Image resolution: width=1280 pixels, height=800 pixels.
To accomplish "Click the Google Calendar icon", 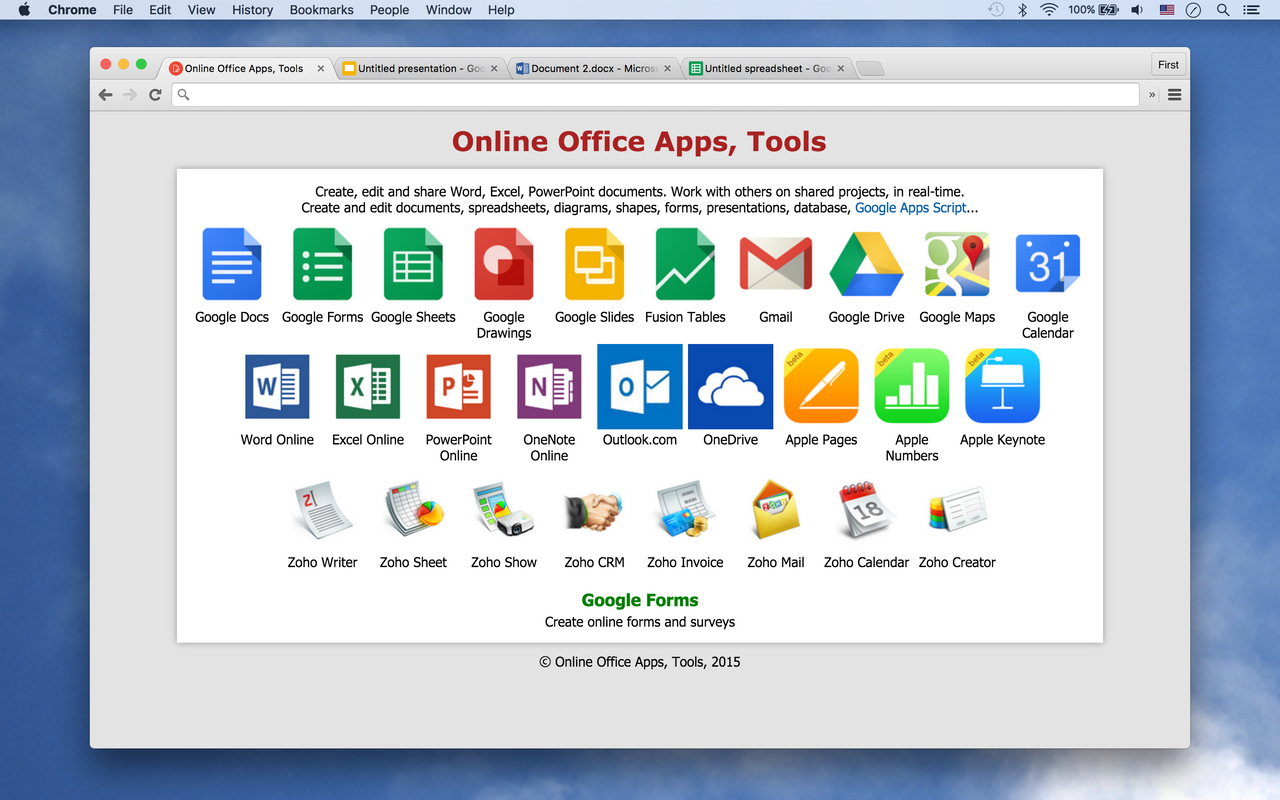I will click(1047, 263).
